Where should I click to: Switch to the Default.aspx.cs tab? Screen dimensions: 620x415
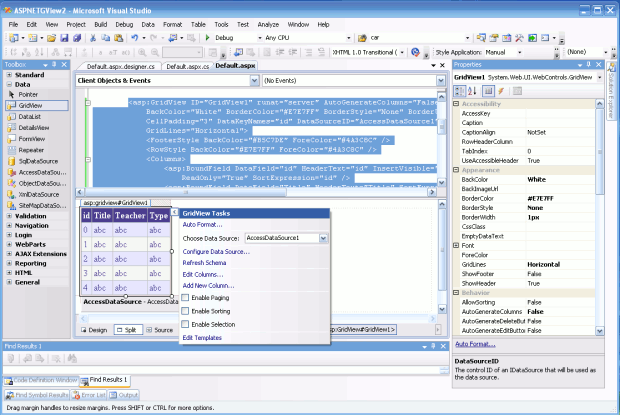[x=187, y=66]
